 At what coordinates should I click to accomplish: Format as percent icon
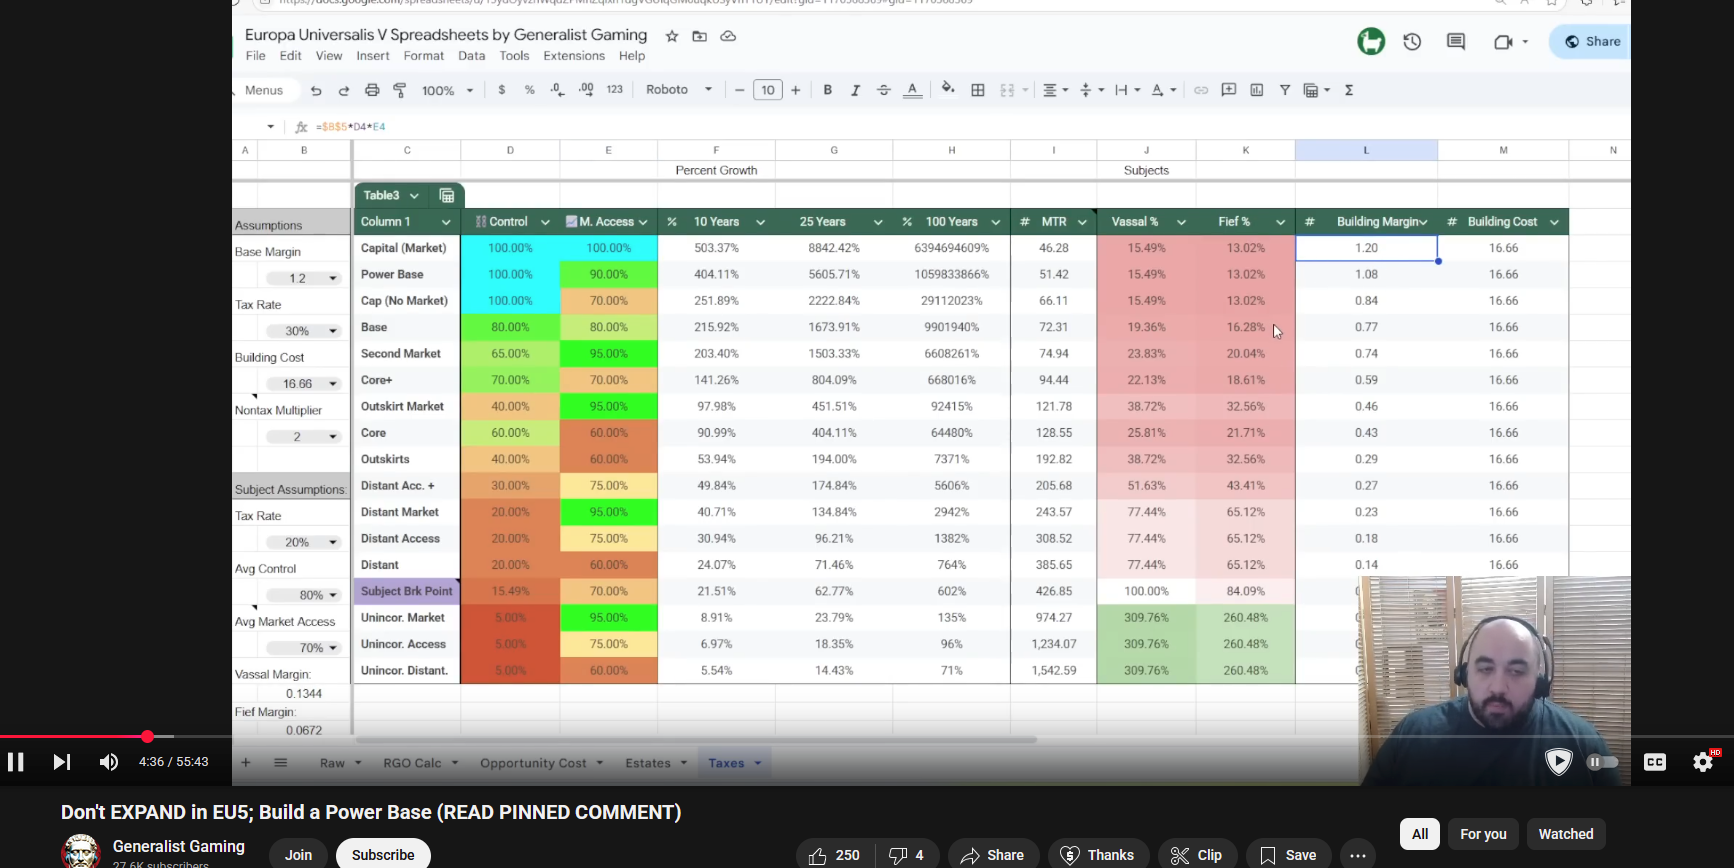[x=529, y=90]
